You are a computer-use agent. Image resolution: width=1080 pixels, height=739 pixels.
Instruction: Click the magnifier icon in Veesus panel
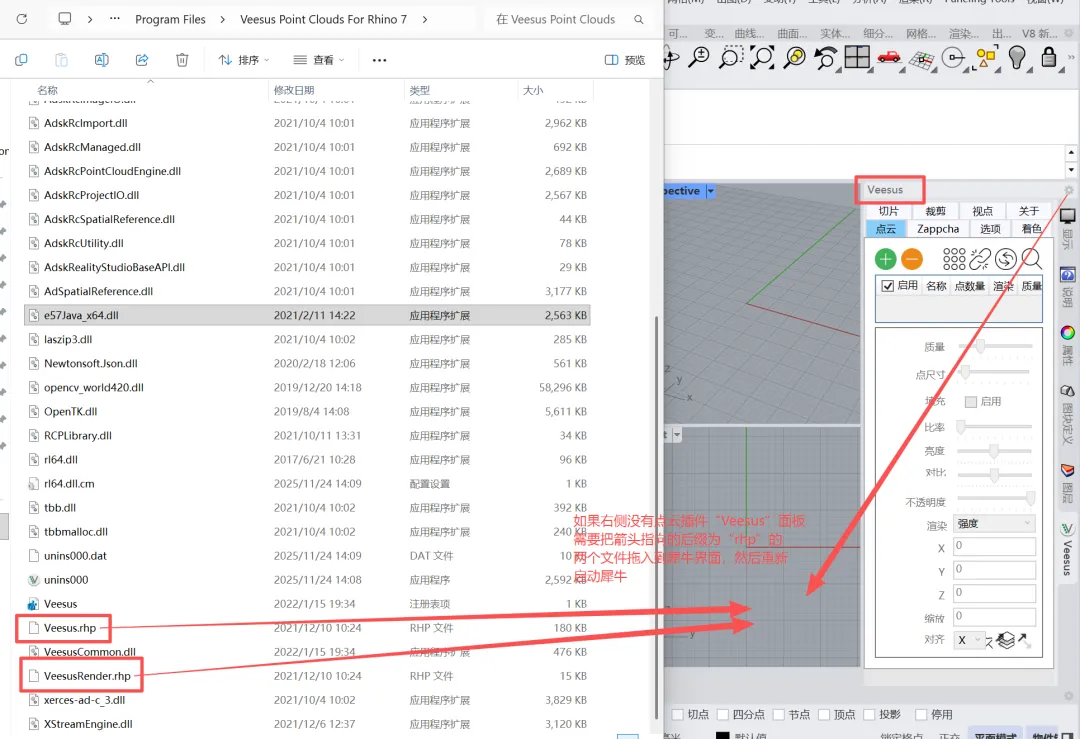1031,259
